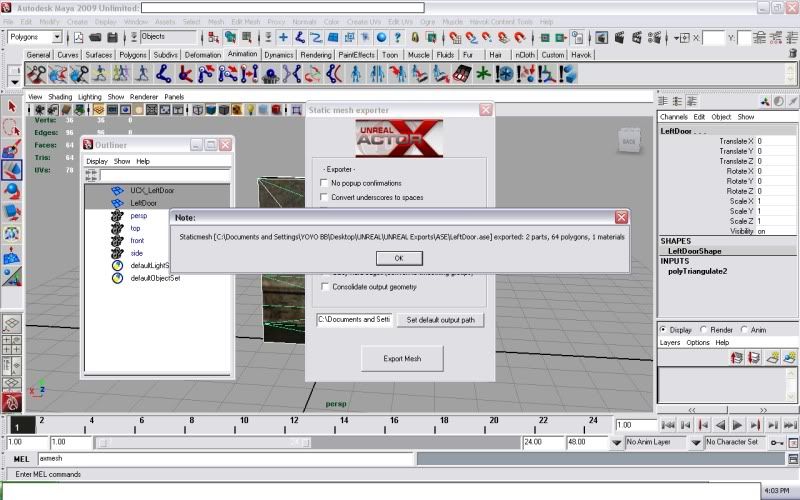Click the four view layout icon

pos(12,345)
